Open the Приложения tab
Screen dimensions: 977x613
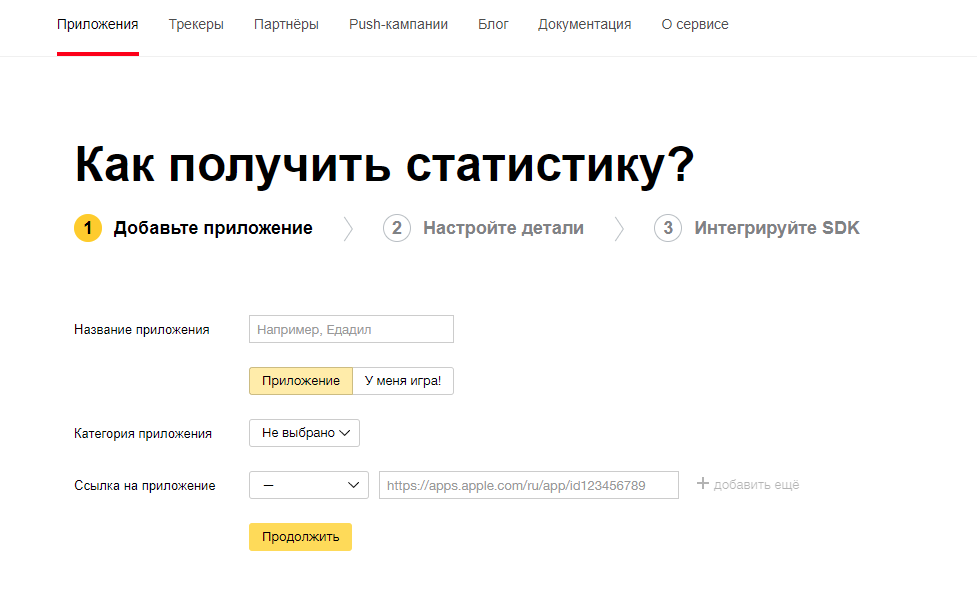click(98, 24)
